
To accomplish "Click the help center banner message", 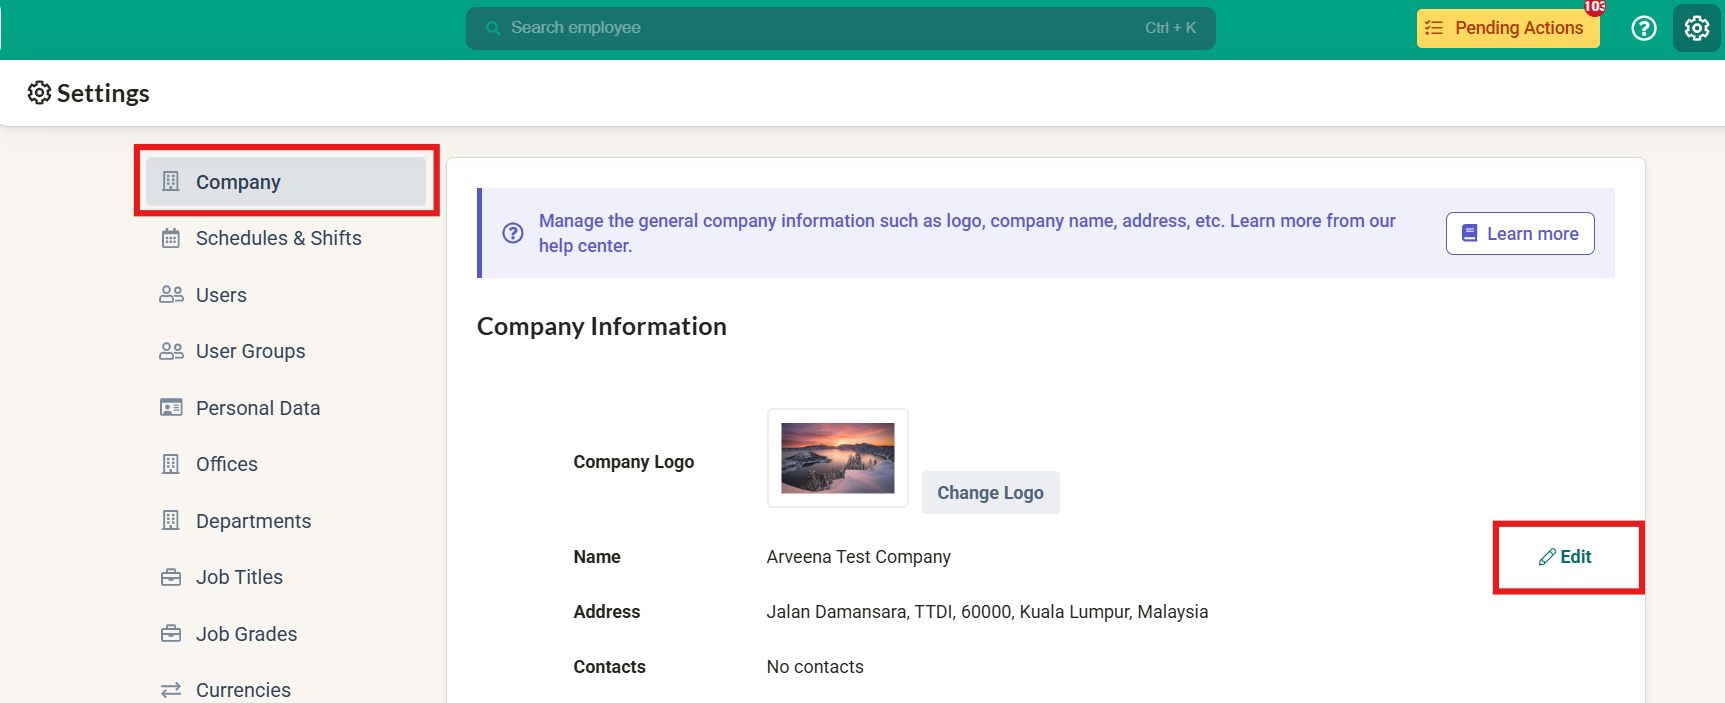I will [967, 233].
